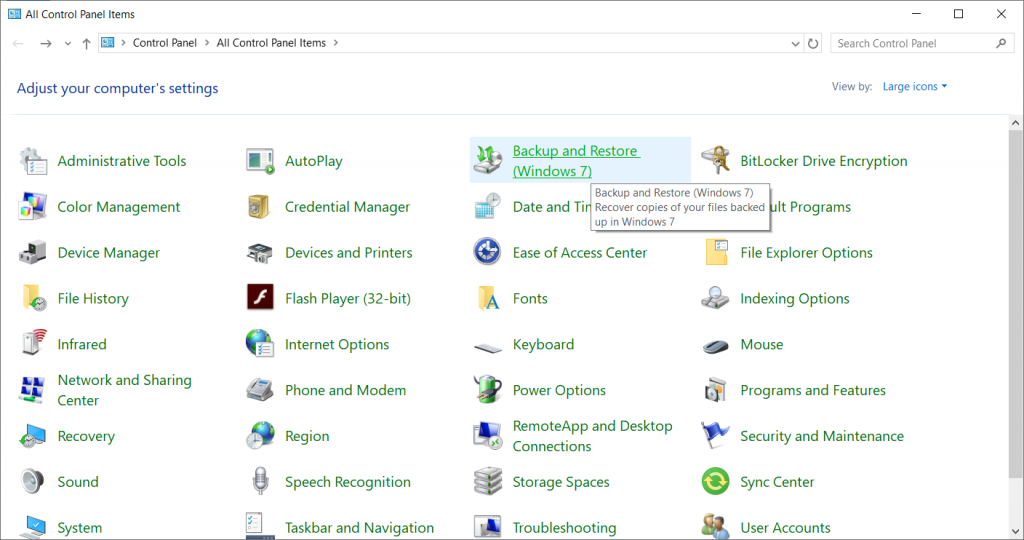Go up one level with up arrow
1024x540 pixels.
(86, 44)
